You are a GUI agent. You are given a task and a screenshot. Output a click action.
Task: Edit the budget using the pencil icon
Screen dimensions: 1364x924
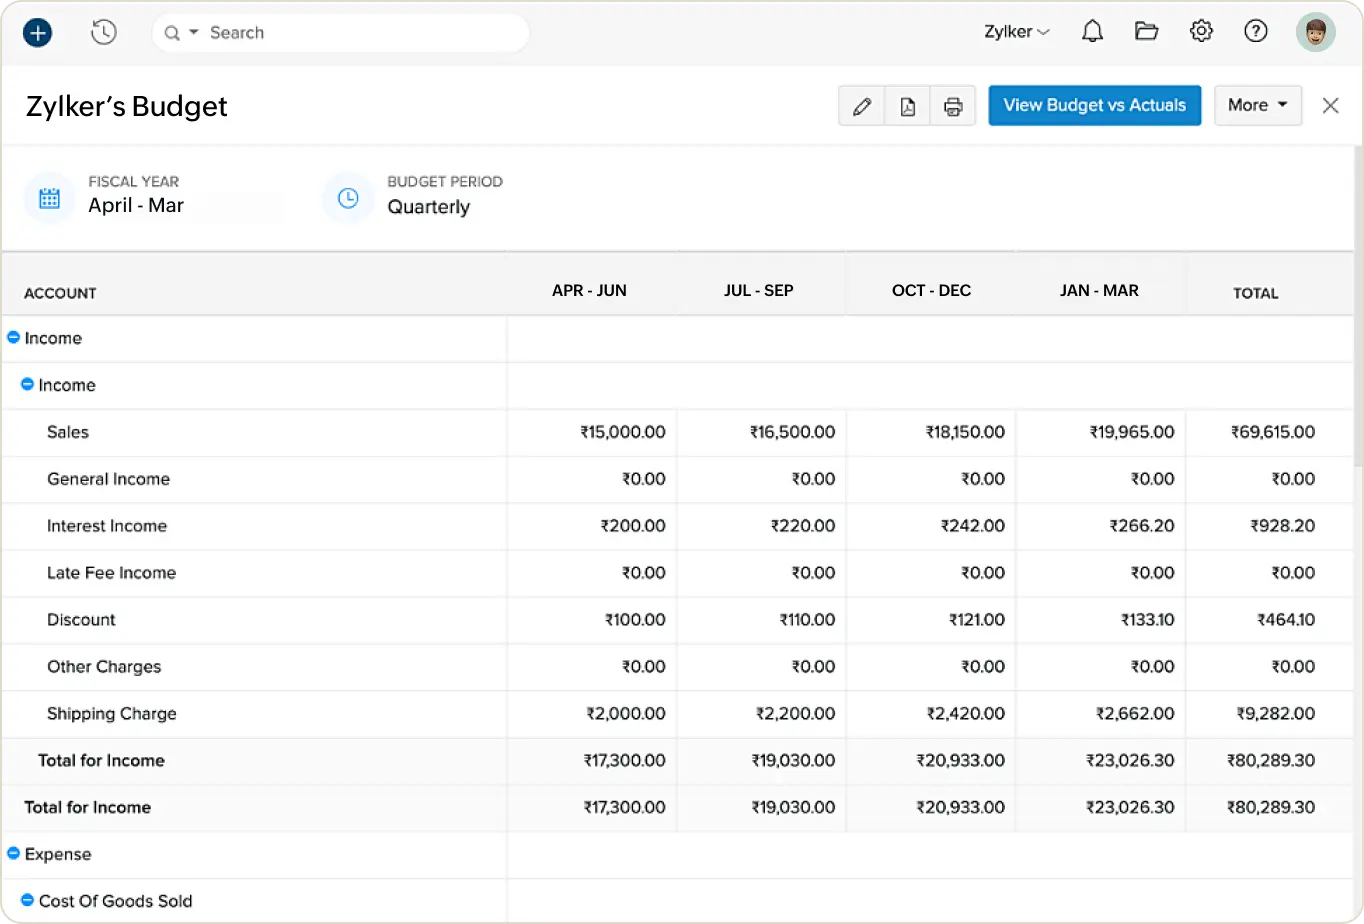pos(861,105)
